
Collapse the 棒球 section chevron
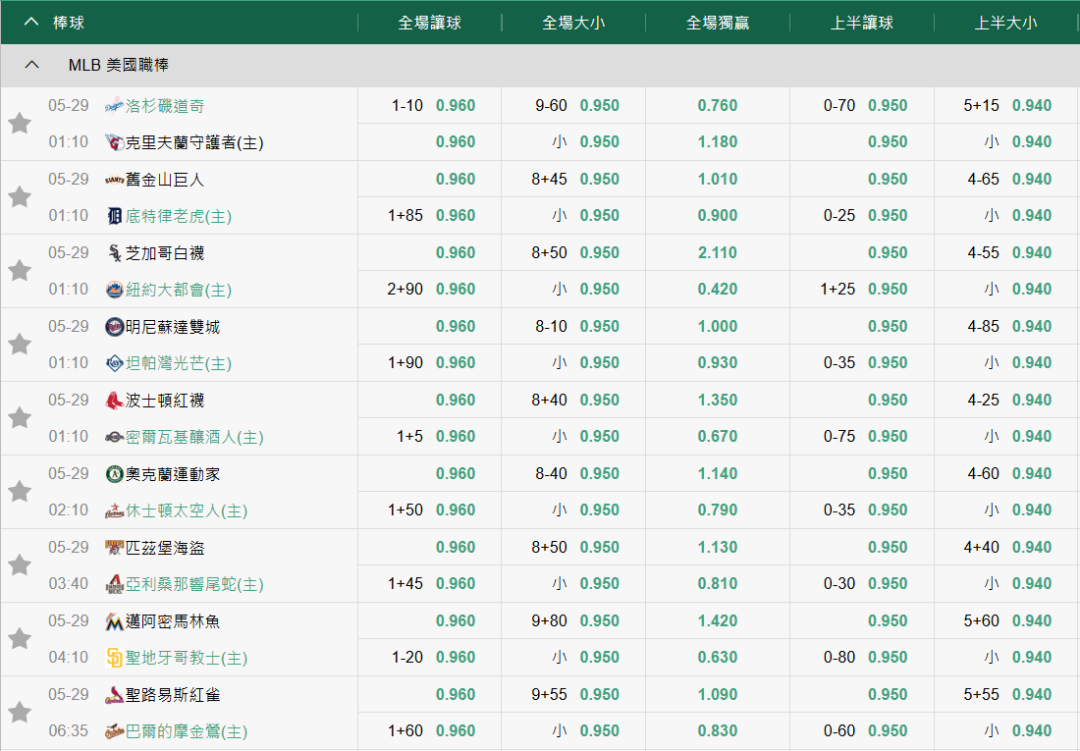[x=31, y=22]
